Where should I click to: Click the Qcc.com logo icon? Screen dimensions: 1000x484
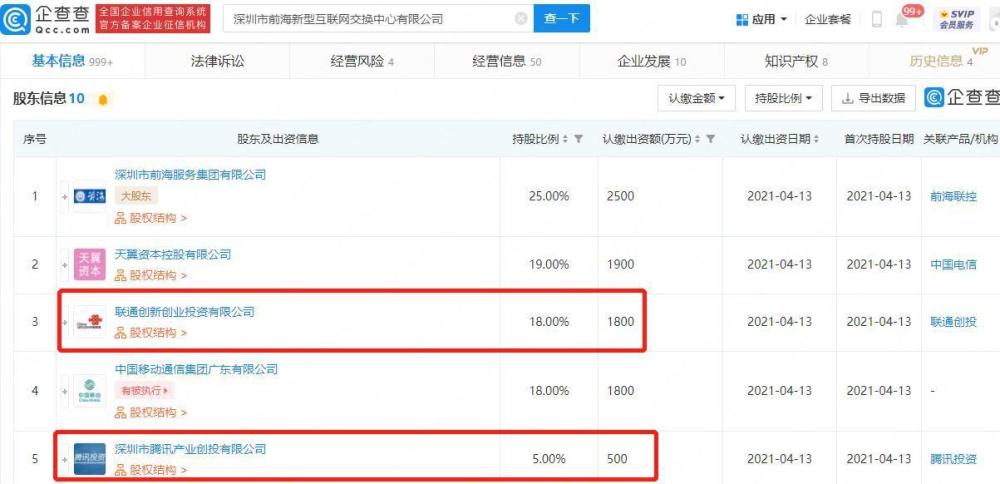[15, 20]
